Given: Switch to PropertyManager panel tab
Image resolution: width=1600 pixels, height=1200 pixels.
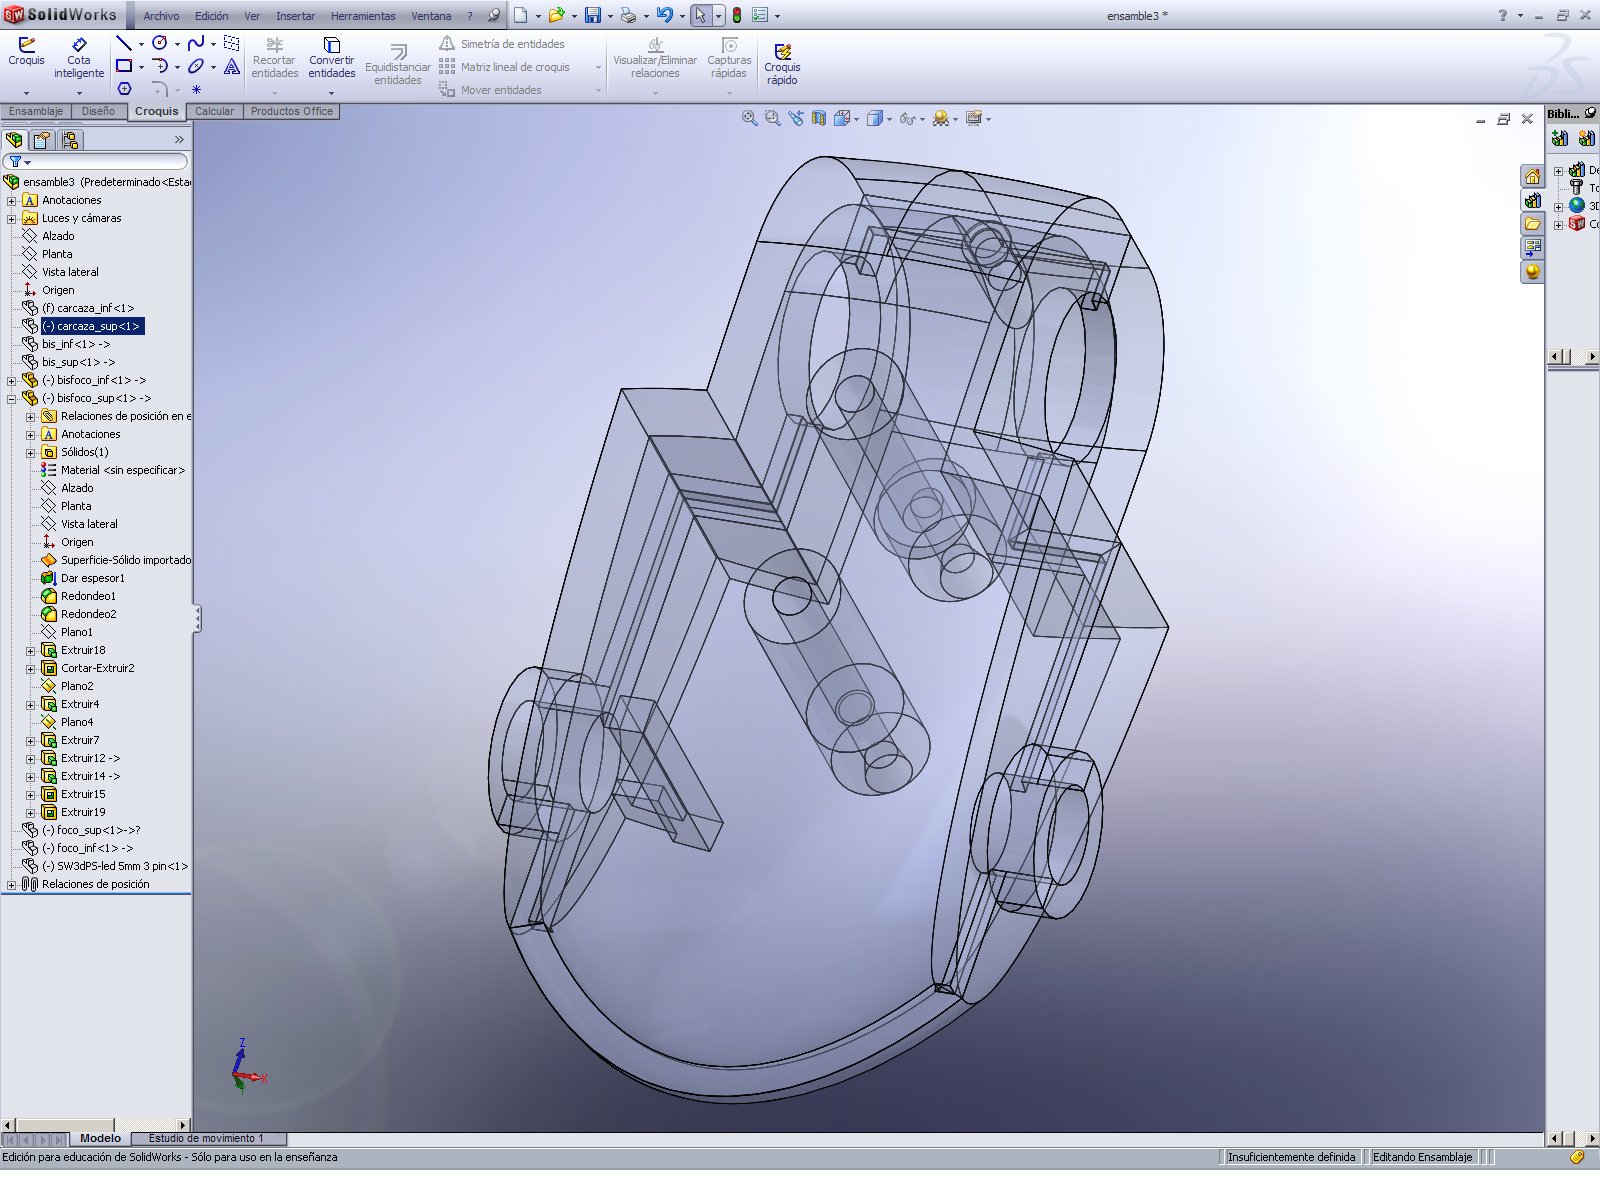Looking at the screenshot, I should click(x=41, y=140).
